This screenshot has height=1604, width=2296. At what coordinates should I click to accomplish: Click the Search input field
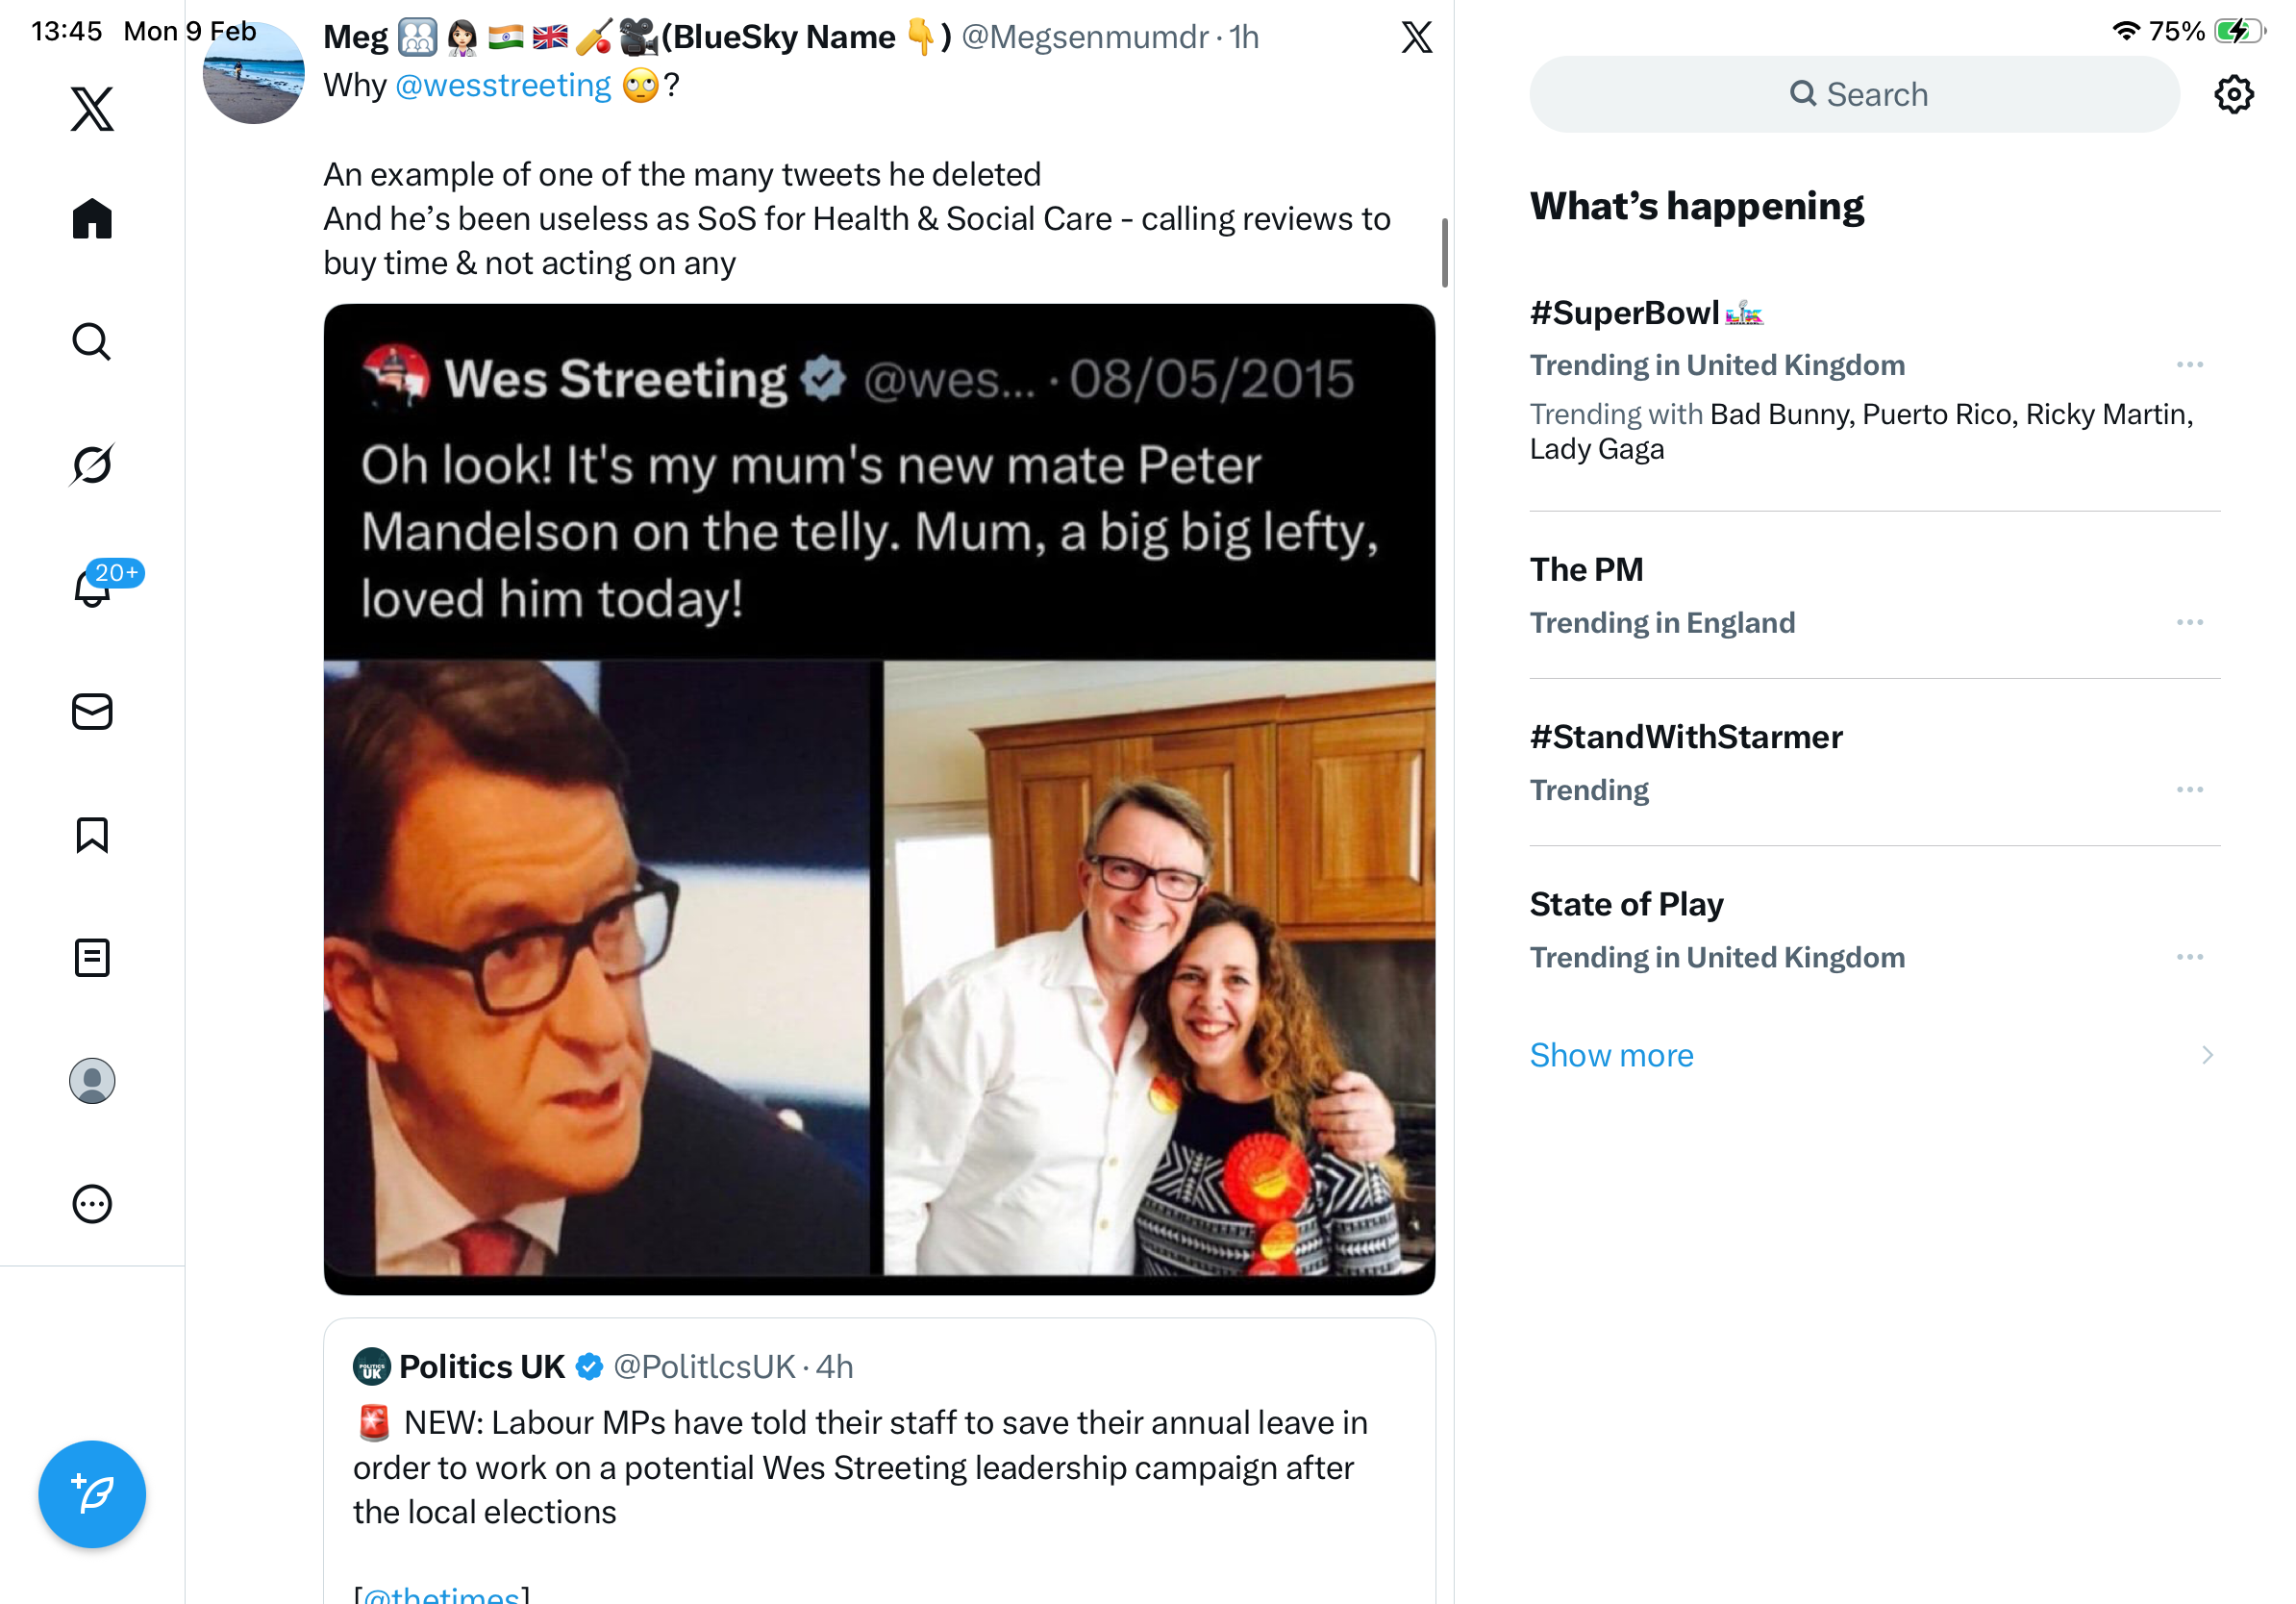point(1855,95)
